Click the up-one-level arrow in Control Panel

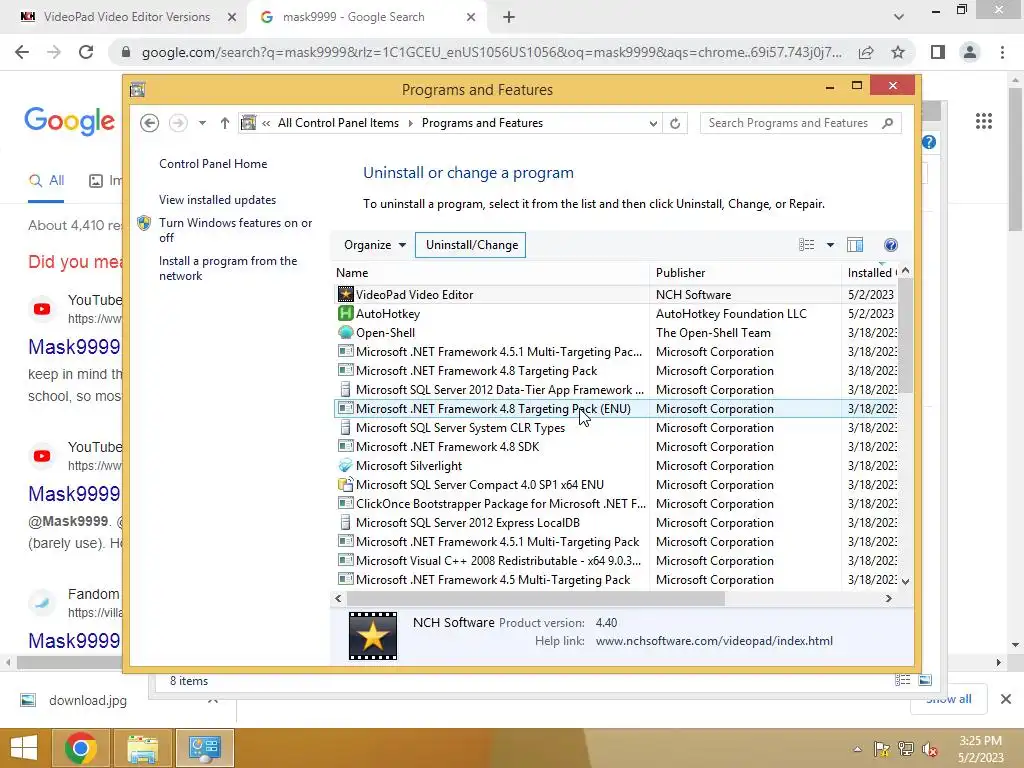tap(225, 123)
